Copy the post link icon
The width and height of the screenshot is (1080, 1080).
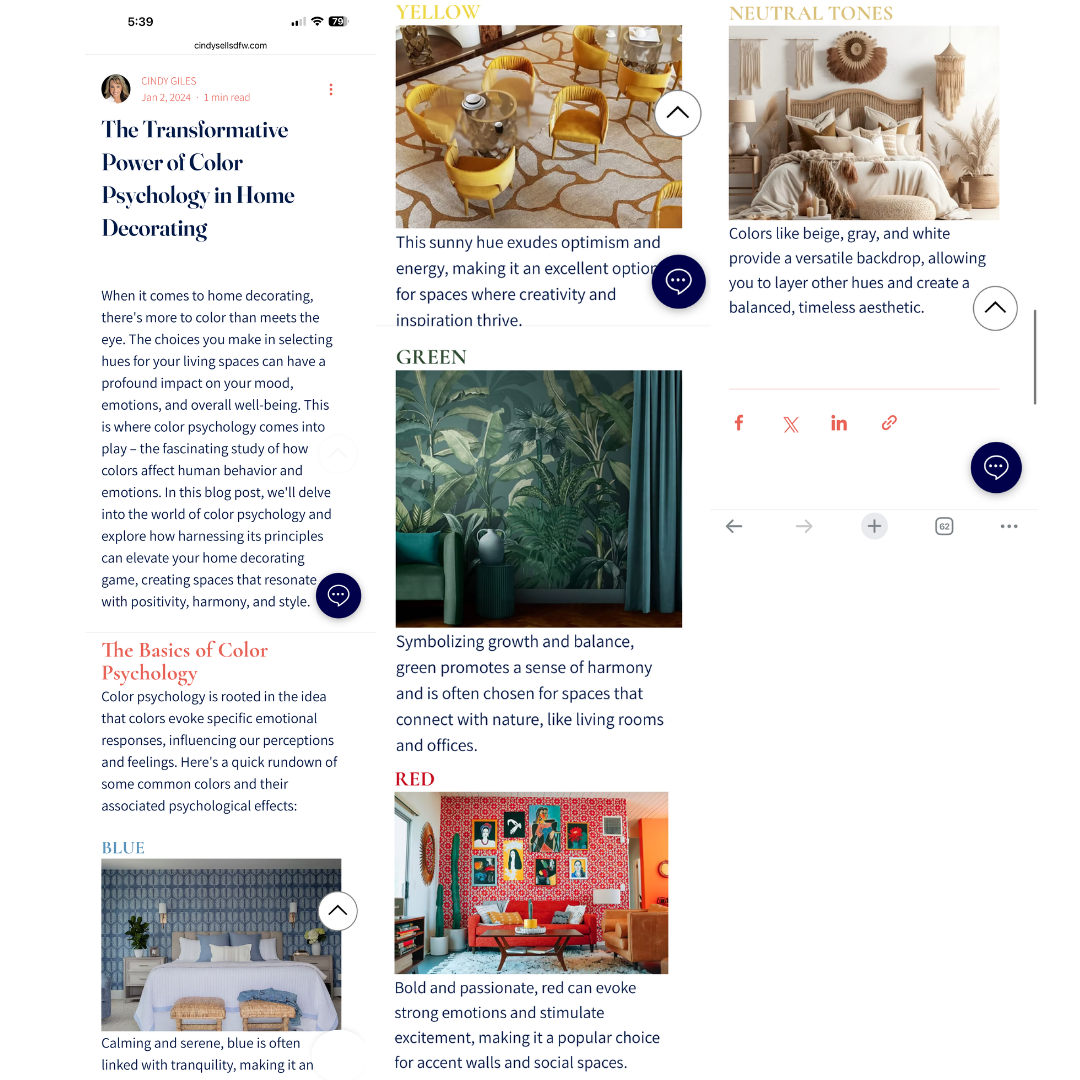click(x=889, y=423)
